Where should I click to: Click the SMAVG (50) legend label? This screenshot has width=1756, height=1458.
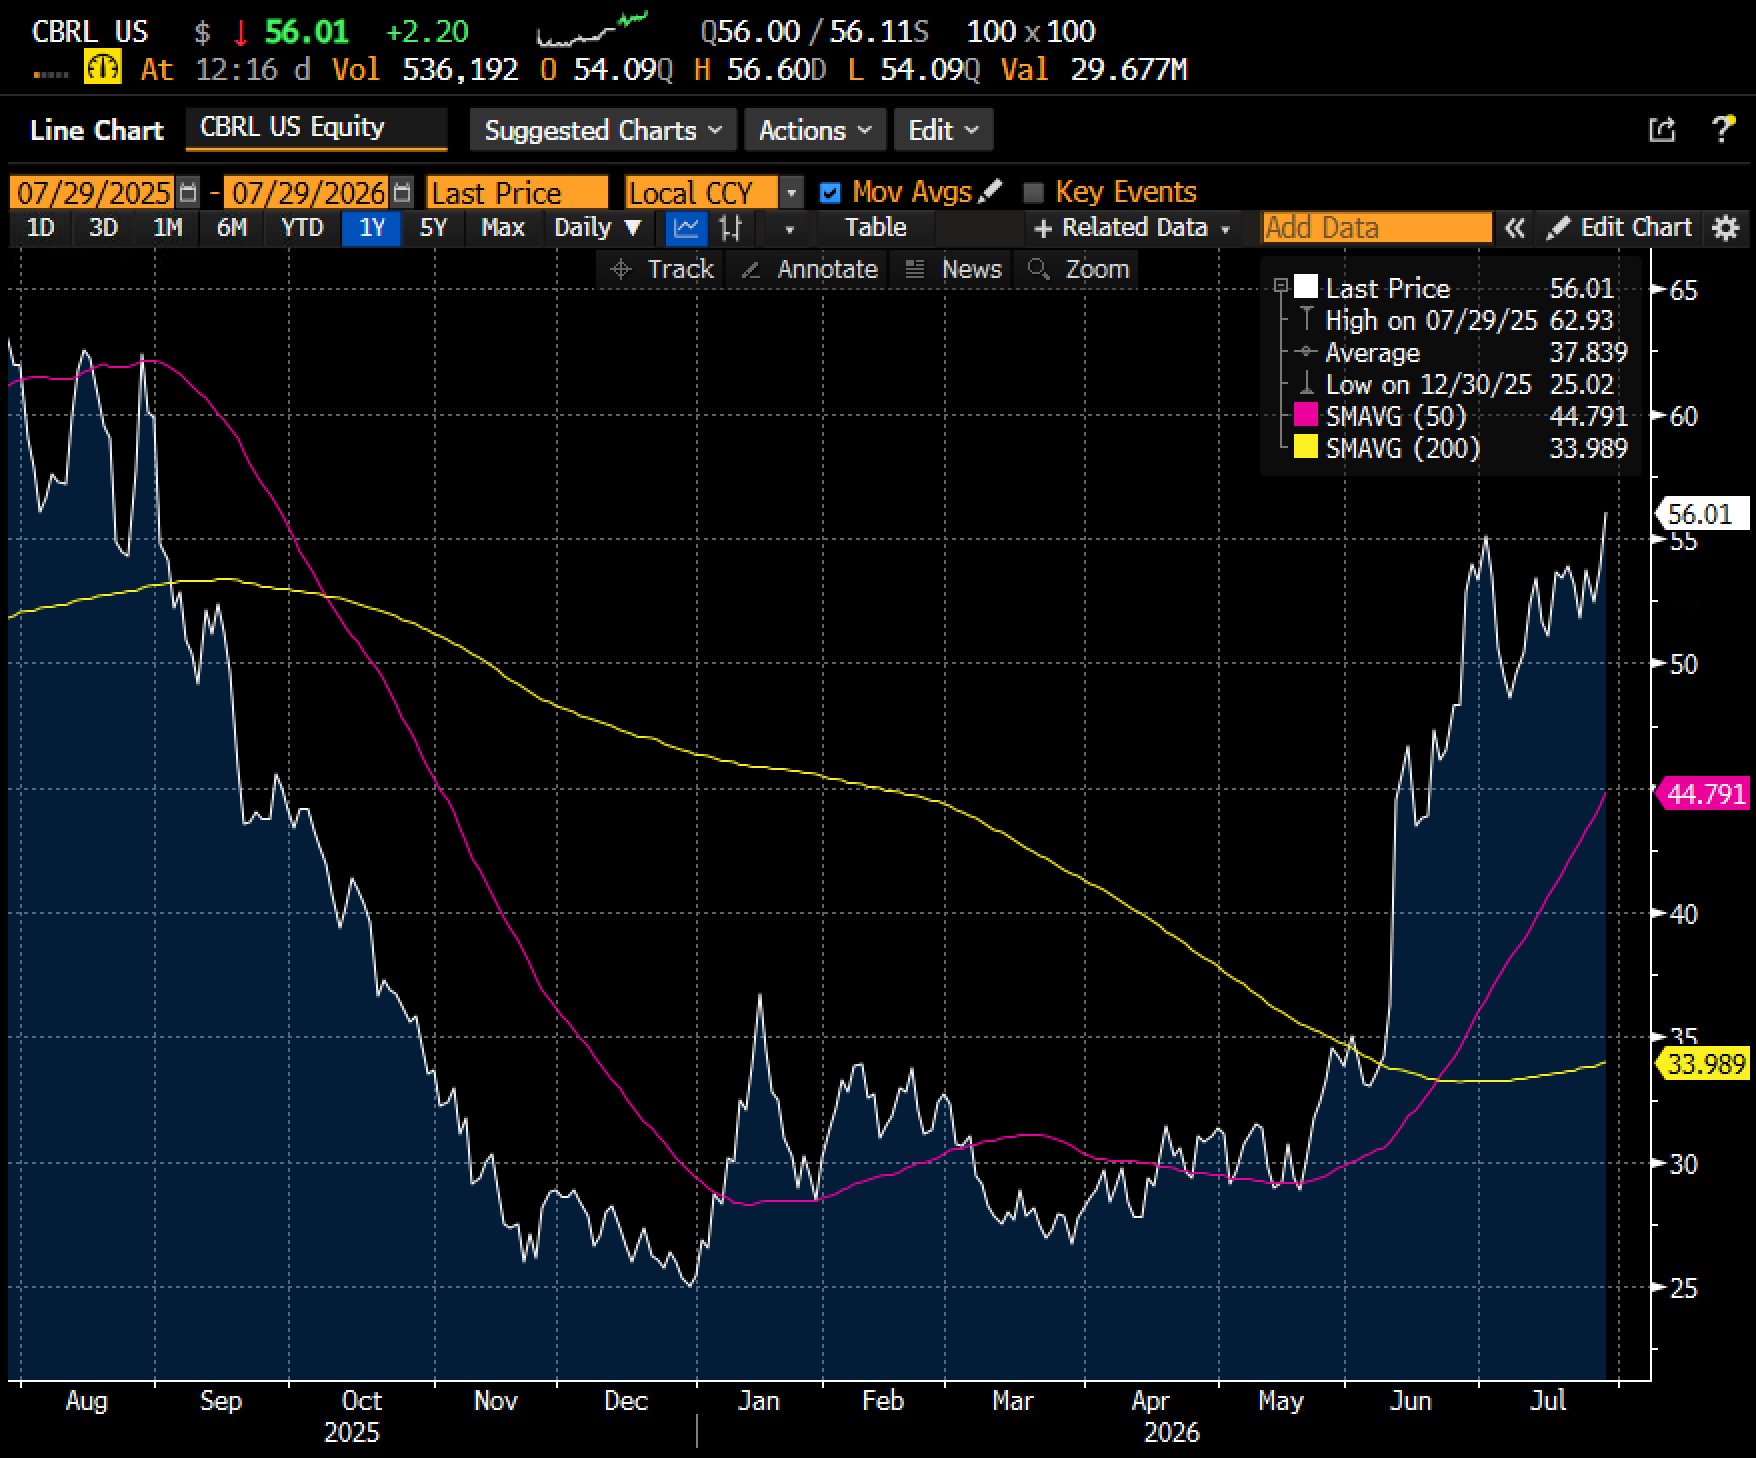pos(1396,415)
